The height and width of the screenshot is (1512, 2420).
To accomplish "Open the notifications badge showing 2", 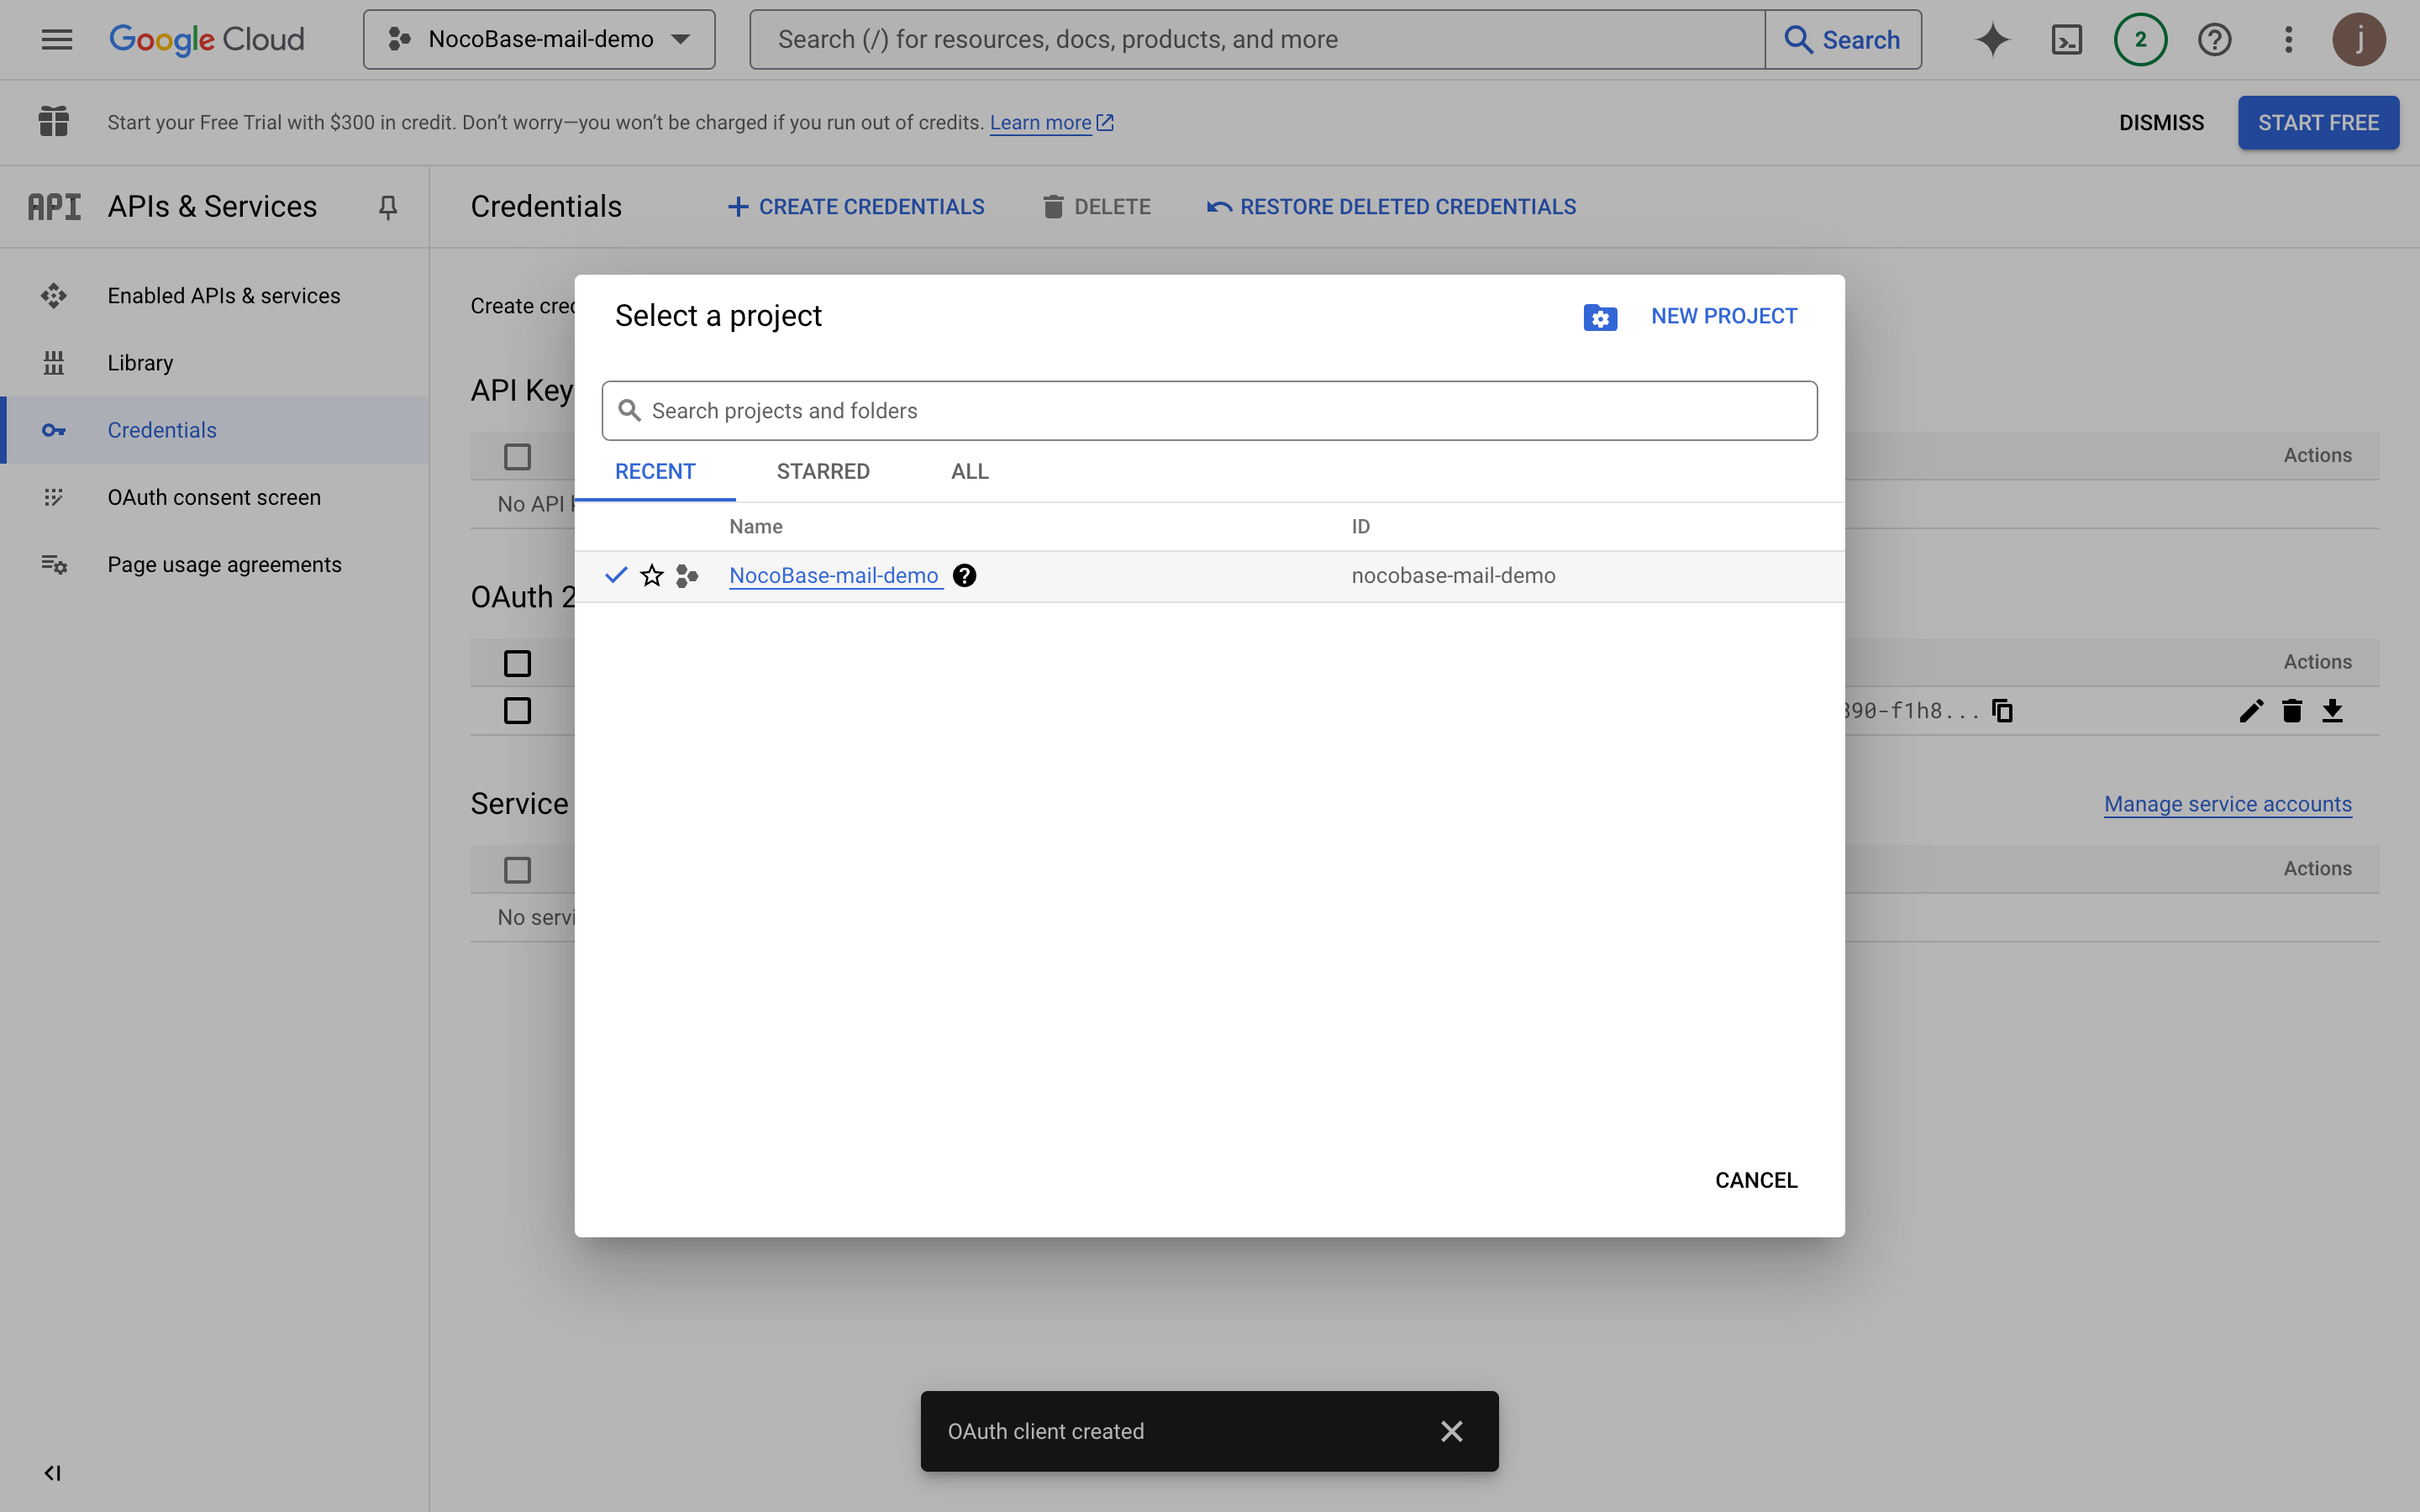I will coord(2140,40).
